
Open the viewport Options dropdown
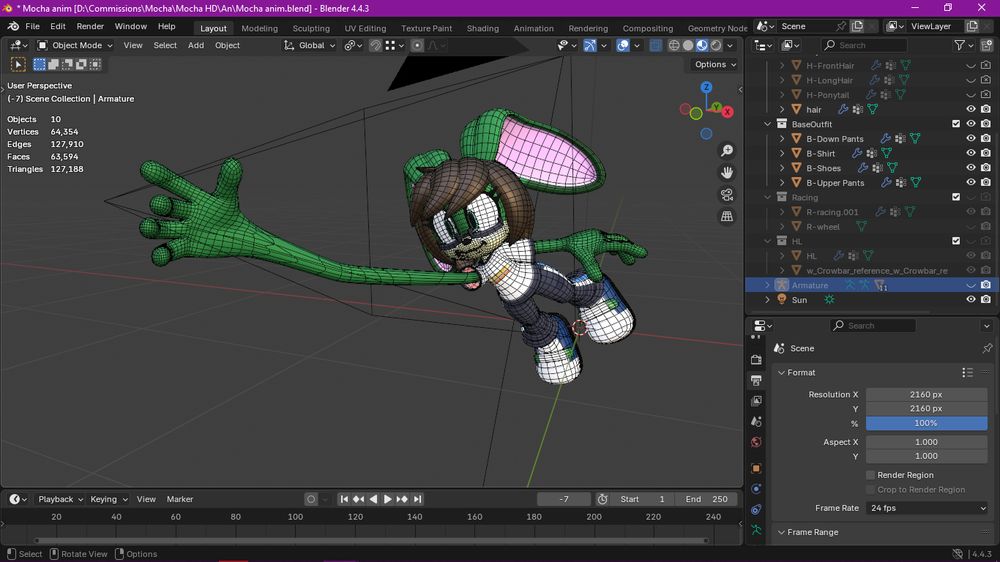(x=715, y=64)
